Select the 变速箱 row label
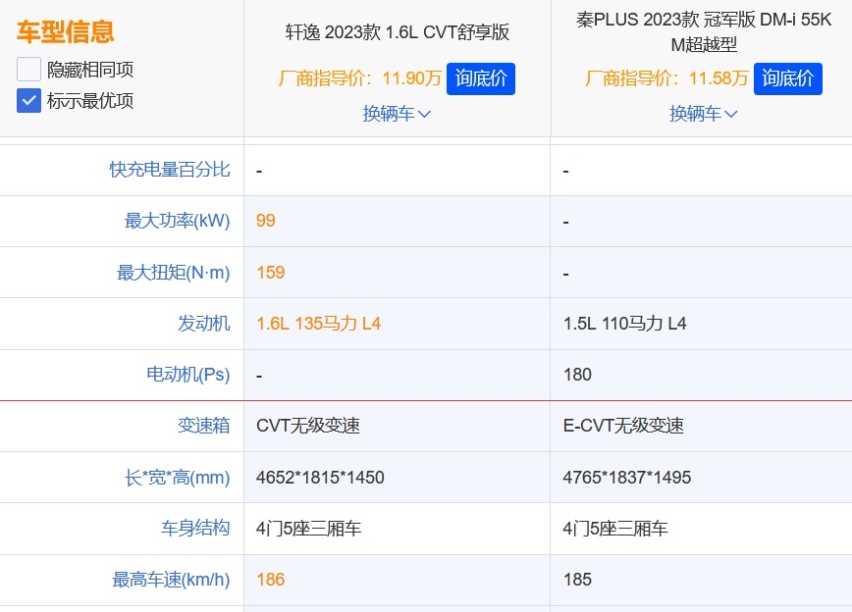This screenshot has height=612, width=852. 204,426
